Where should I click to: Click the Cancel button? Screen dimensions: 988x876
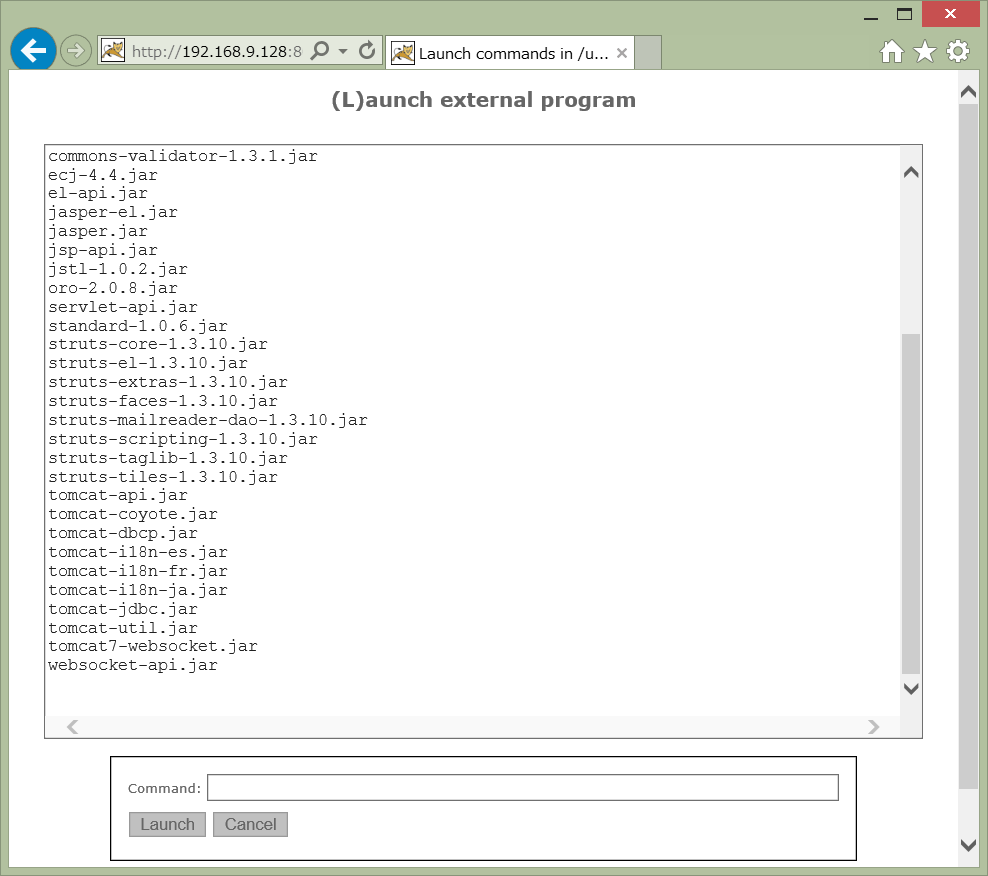(251, 824)
